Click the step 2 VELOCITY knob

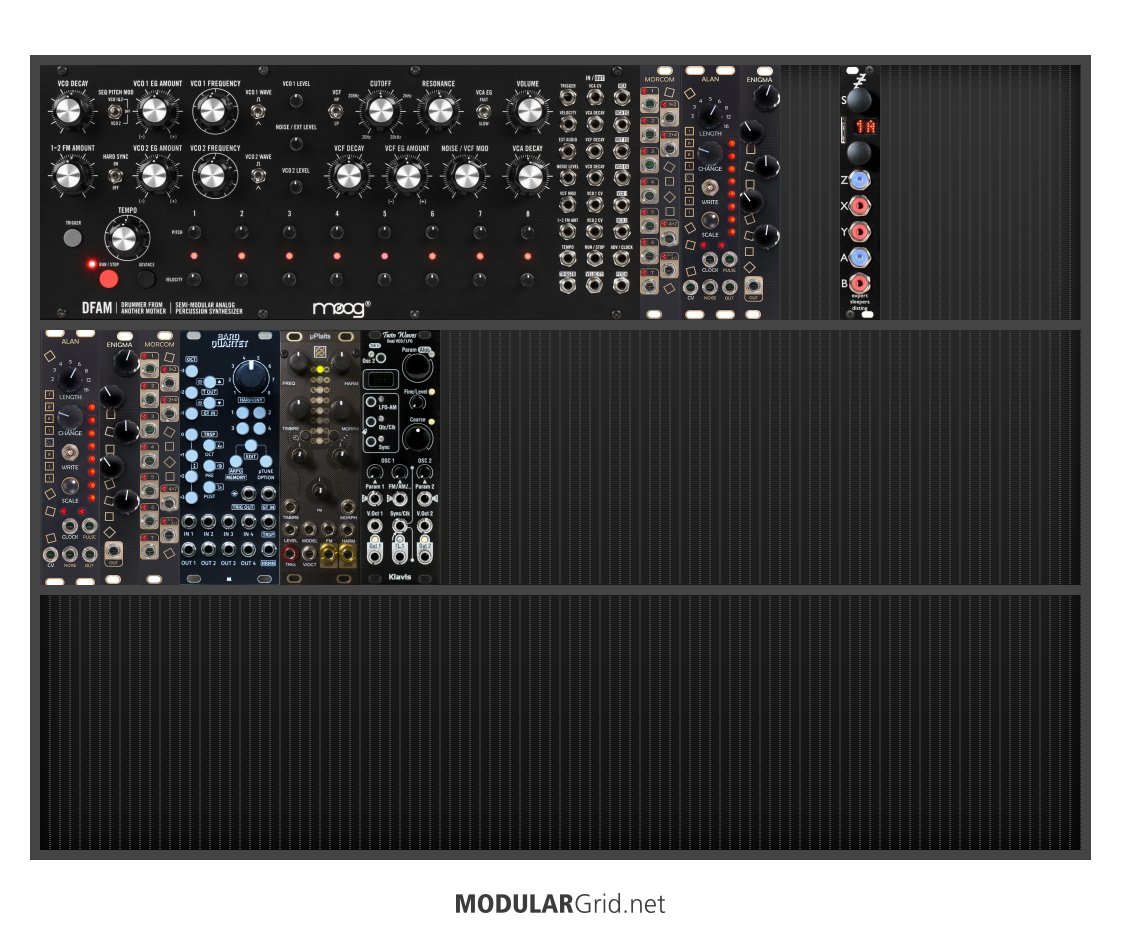tap(242, 279)
